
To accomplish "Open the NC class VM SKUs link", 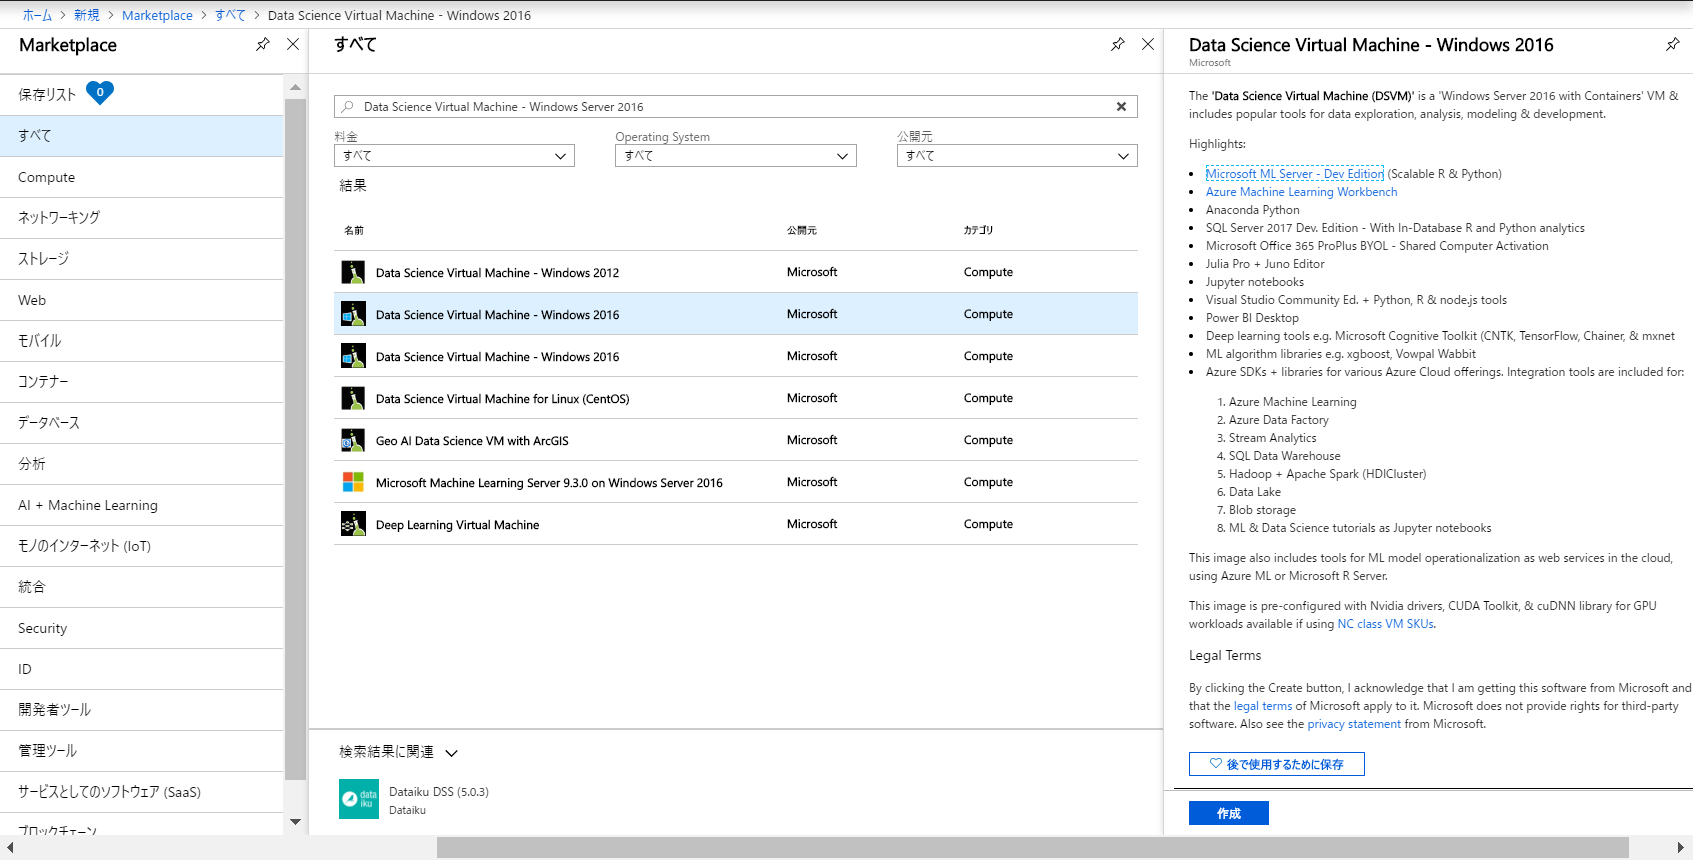I will coord(1386,624).
